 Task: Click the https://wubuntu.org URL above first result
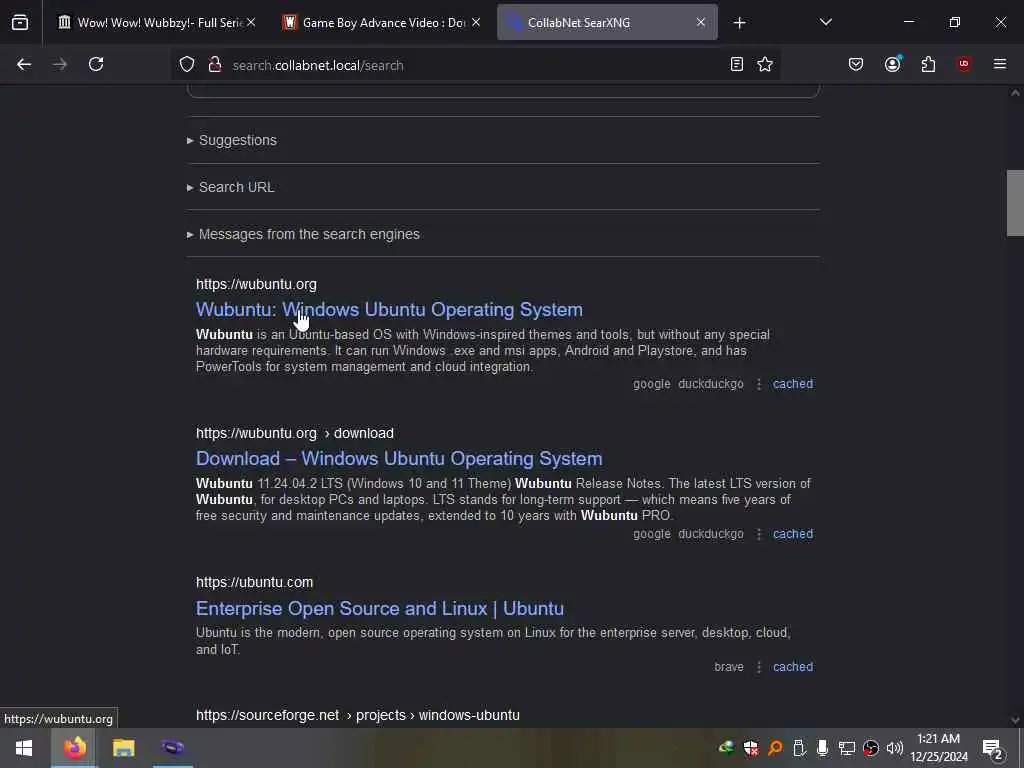[x=256, y=285]
